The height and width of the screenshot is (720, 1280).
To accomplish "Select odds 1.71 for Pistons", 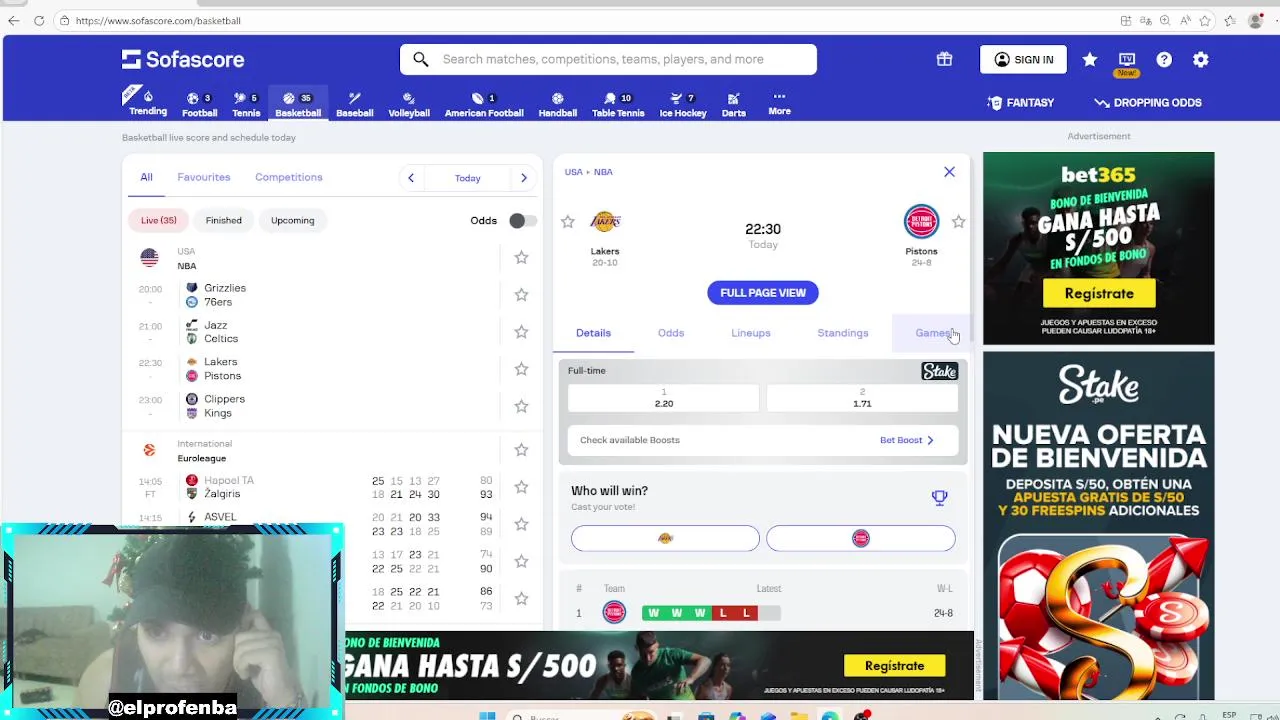I will [x=862, y=398].
